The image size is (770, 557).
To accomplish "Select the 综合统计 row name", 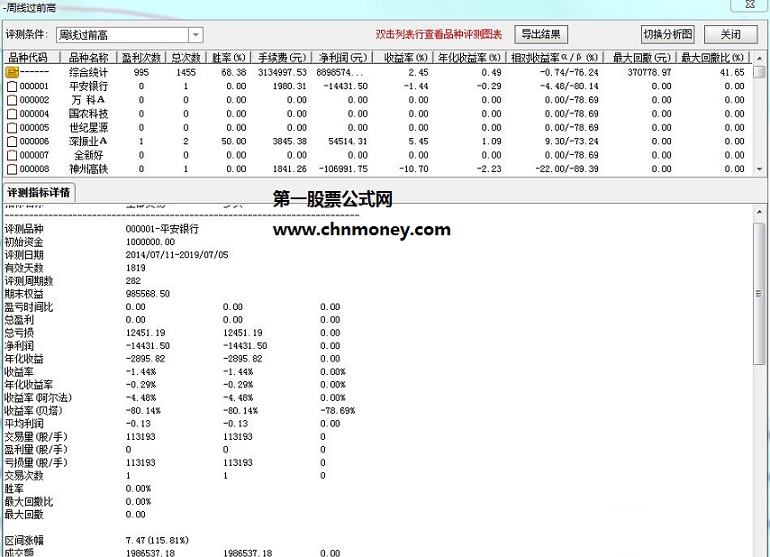I will pos(88,72).
